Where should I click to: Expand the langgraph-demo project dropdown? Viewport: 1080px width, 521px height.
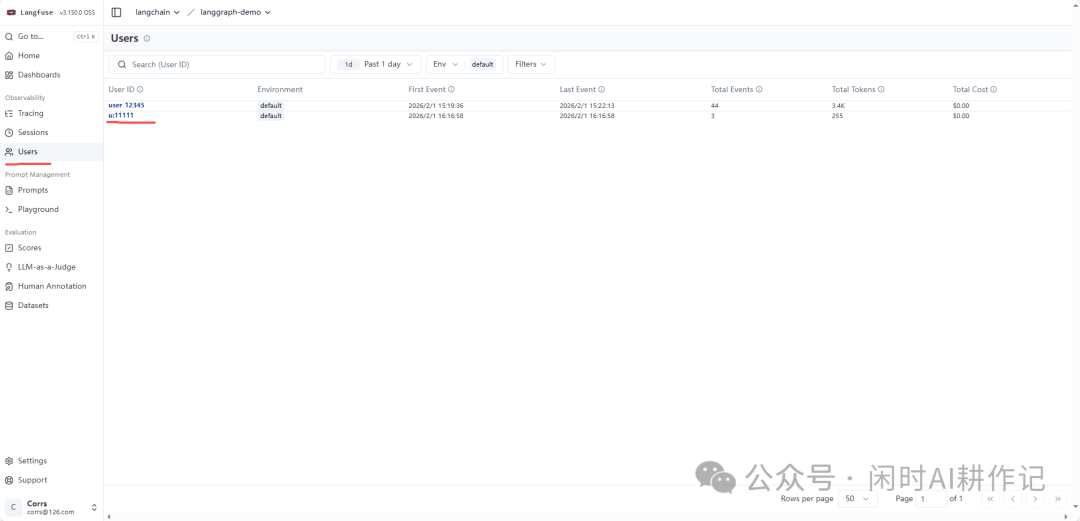(x=235, y=12)
